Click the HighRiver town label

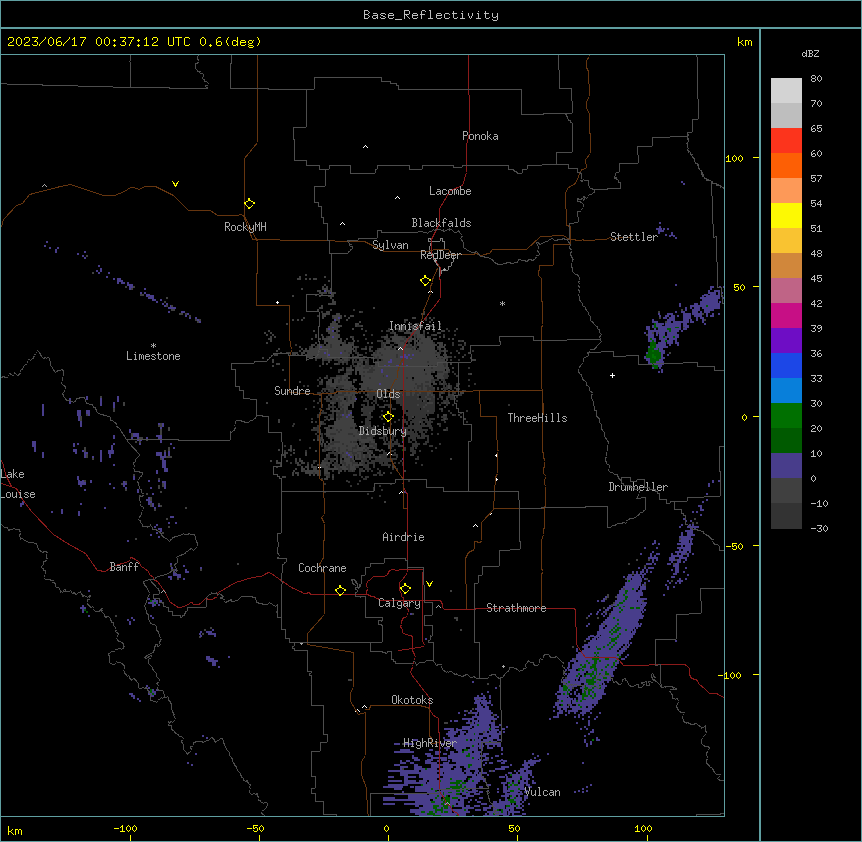coord(430,743)
